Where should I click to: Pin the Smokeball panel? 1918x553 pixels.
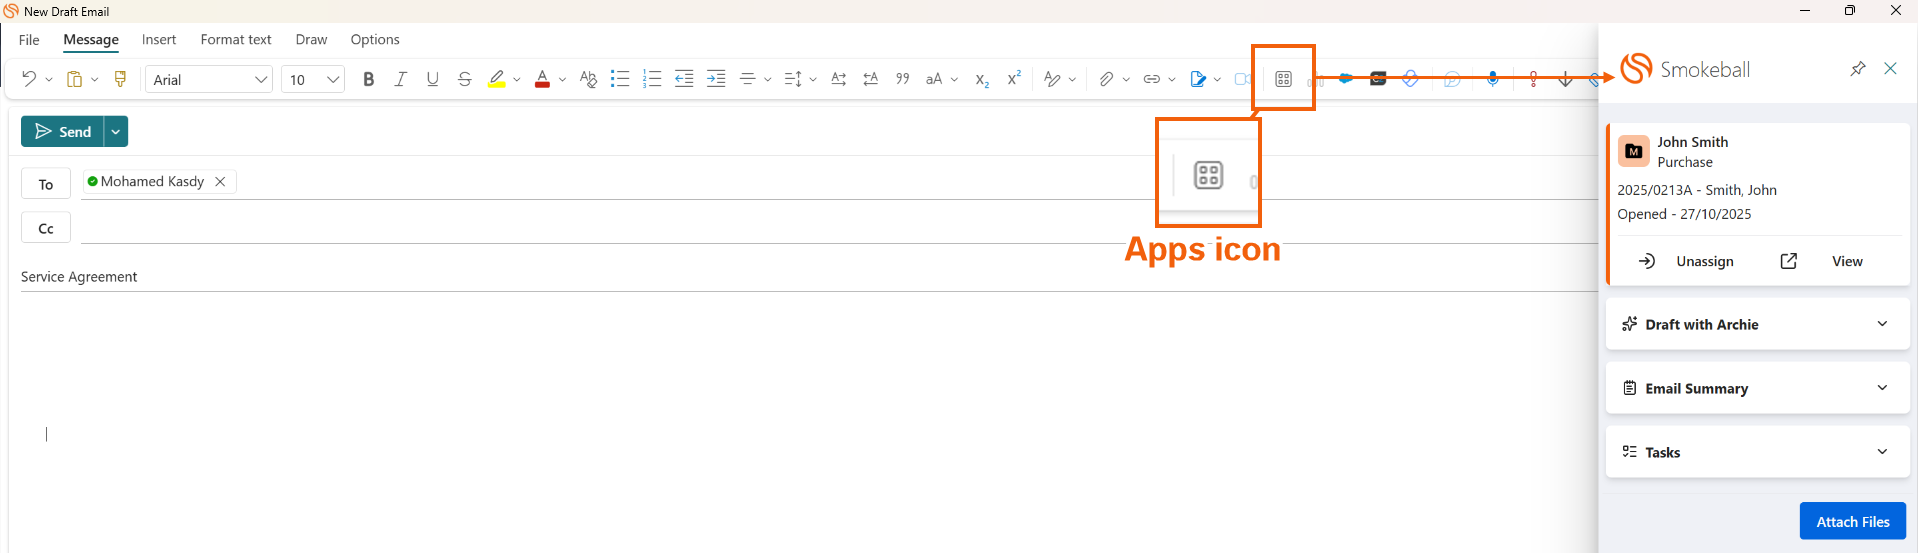click(x=1857, y=69)
